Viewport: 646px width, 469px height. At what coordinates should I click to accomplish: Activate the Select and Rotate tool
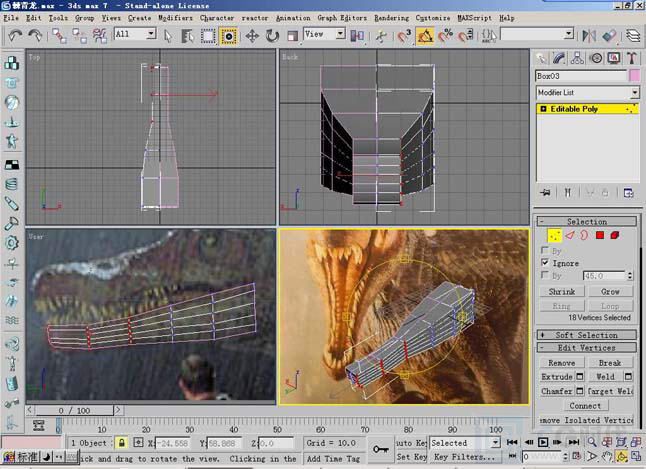coord(272,36)
